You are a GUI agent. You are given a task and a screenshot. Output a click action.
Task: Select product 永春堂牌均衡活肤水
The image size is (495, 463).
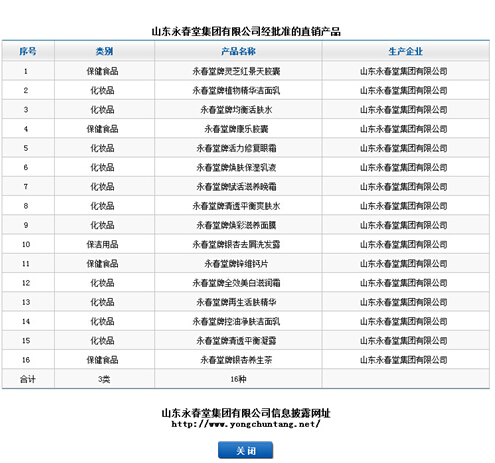(236, 110)
